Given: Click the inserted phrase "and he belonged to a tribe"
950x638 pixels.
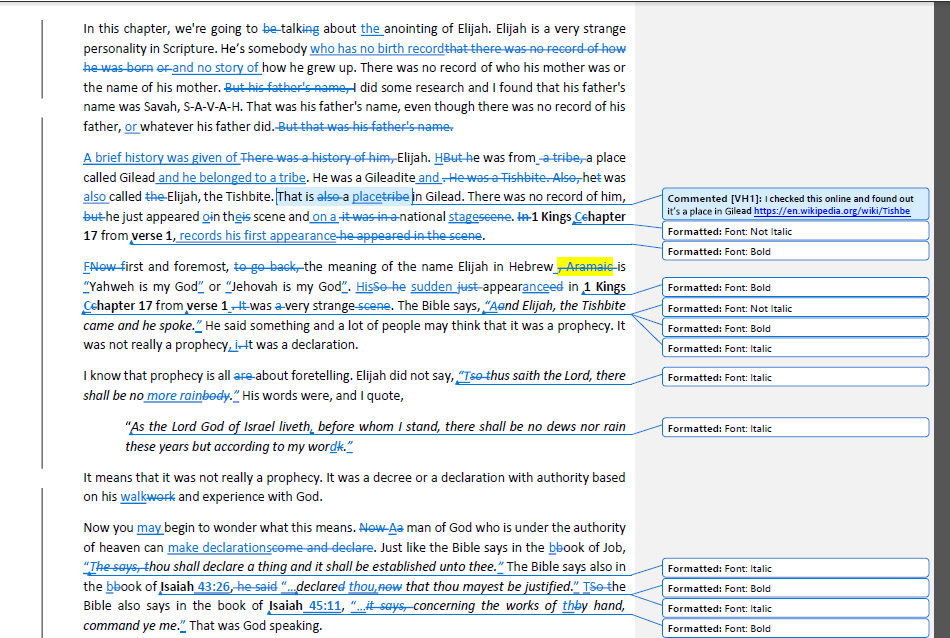Looking at the screenshot, I should click(232, 177).
